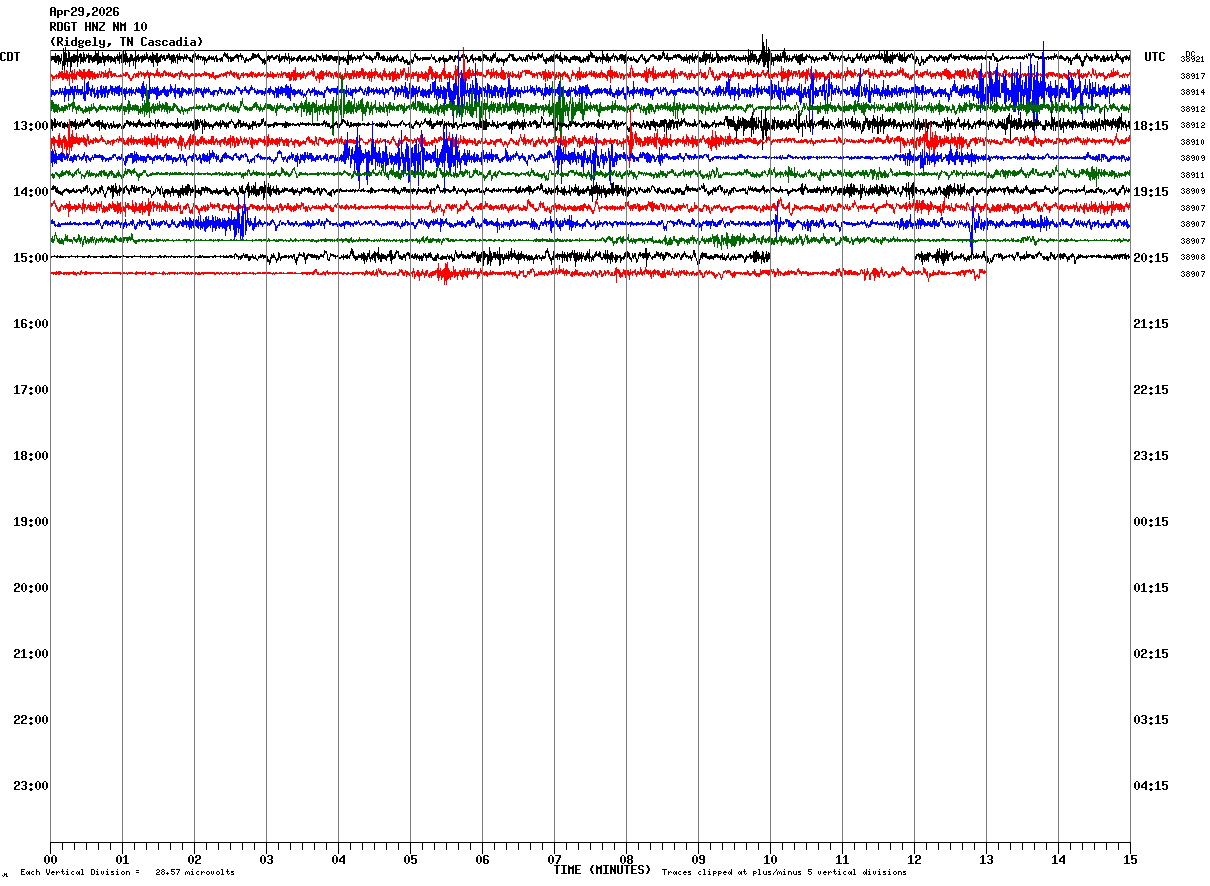The height and width of the screenshot is (886, 1210).
Task: Click the 14:00 CDT row label
Action: pos(31,192)
